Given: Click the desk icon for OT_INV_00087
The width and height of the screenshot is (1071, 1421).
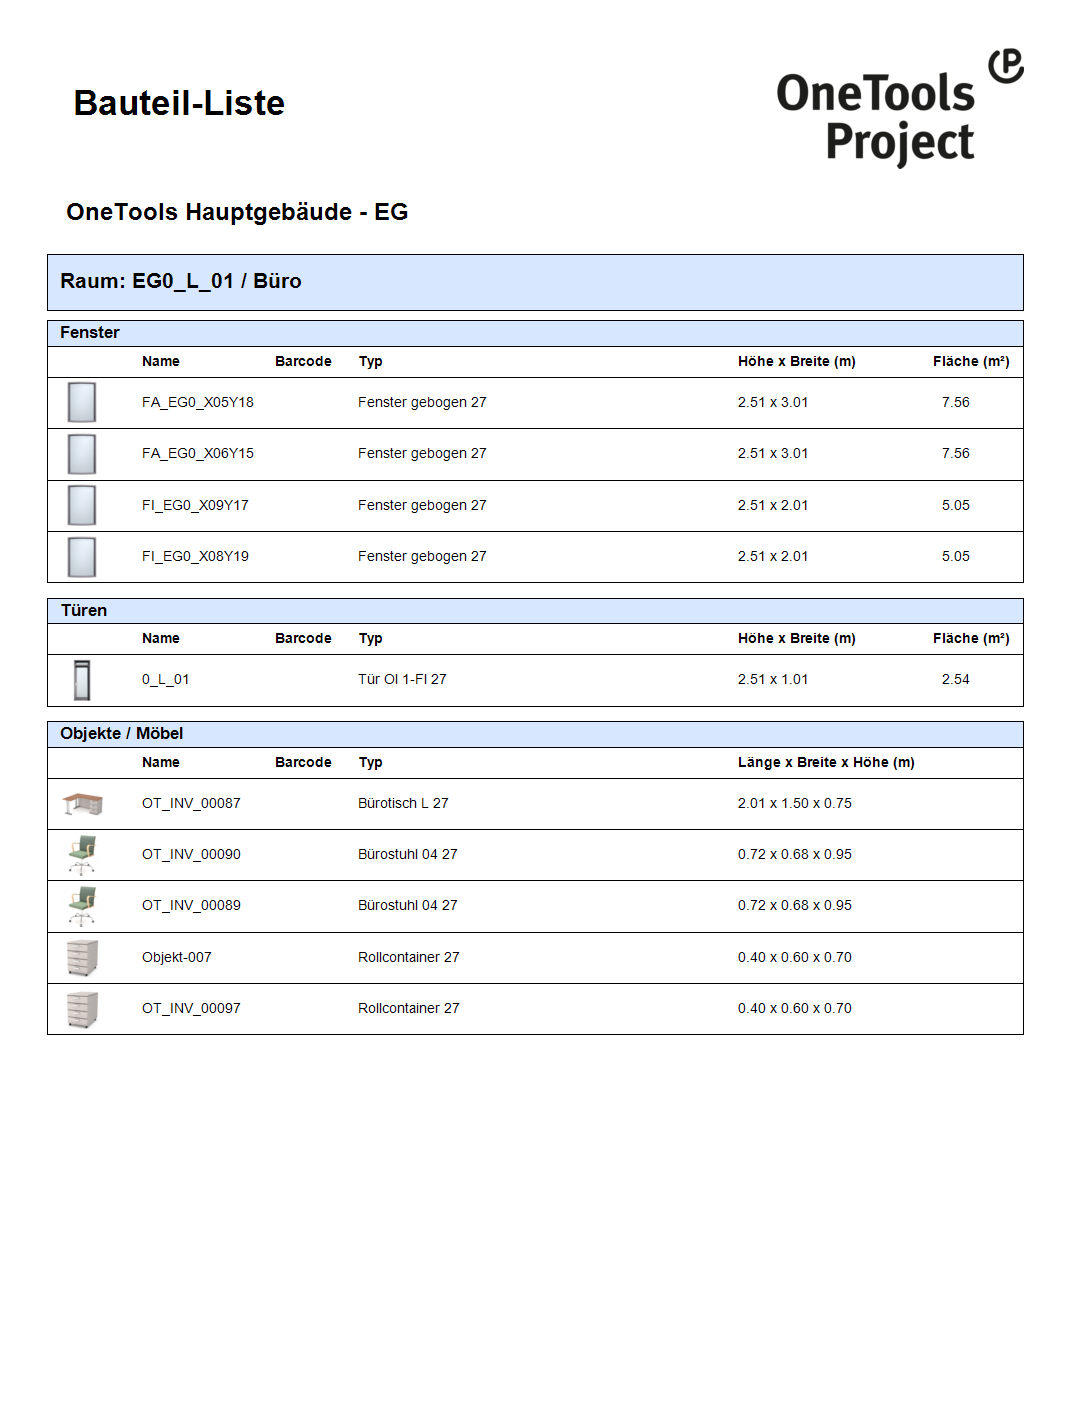Looking at the screenshot, I should coord(82,803).
